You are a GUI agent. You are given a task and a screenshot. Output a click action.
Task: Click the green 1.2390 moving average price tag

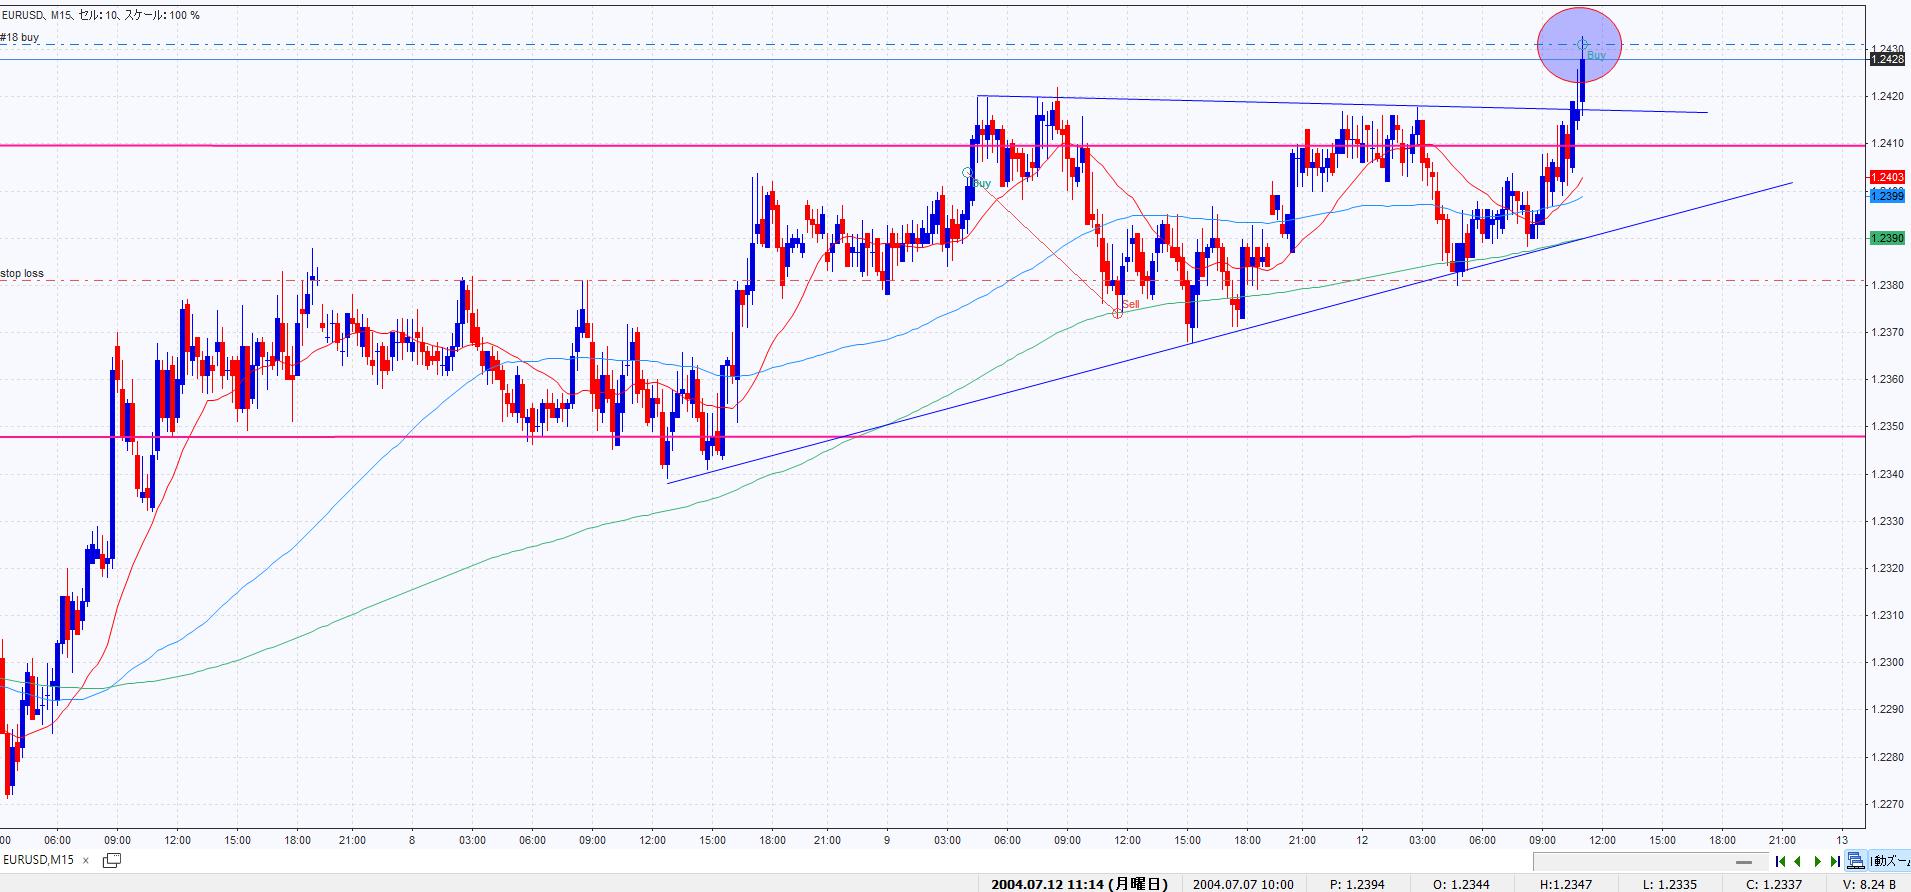click(x=1887, y=238)
